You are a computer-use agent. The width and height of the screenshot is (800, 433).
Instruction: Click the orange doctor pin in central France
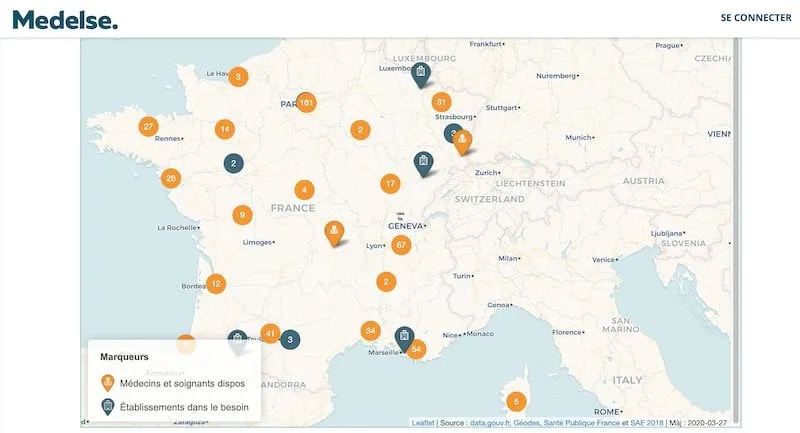pos(333,232)
